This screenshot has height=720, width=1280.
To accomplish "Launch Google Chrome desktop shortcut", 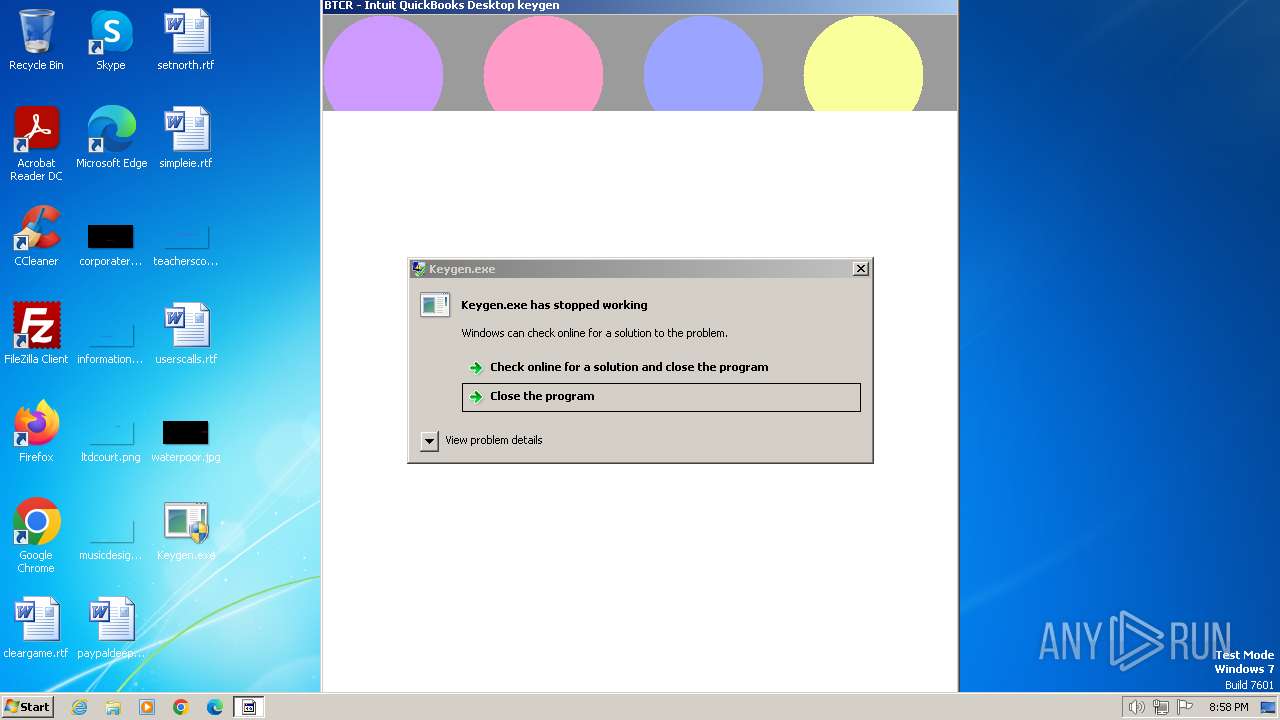I will tap(36, 535).
